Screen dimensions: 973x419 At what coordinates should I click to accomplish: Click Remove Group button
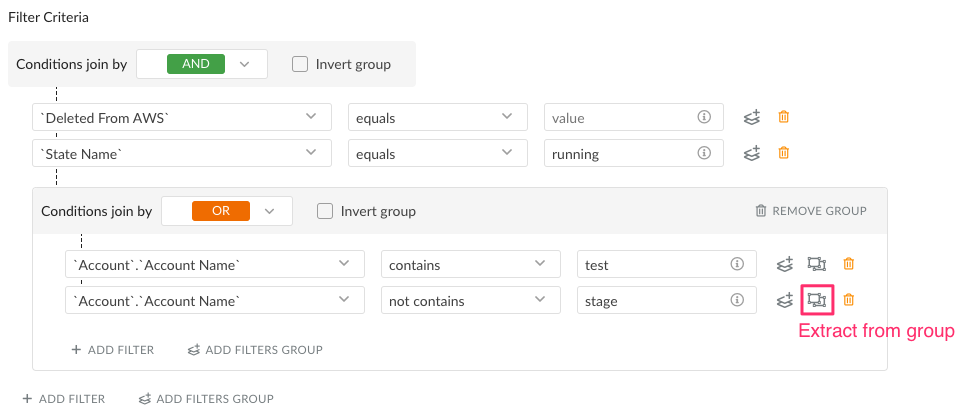810,211
